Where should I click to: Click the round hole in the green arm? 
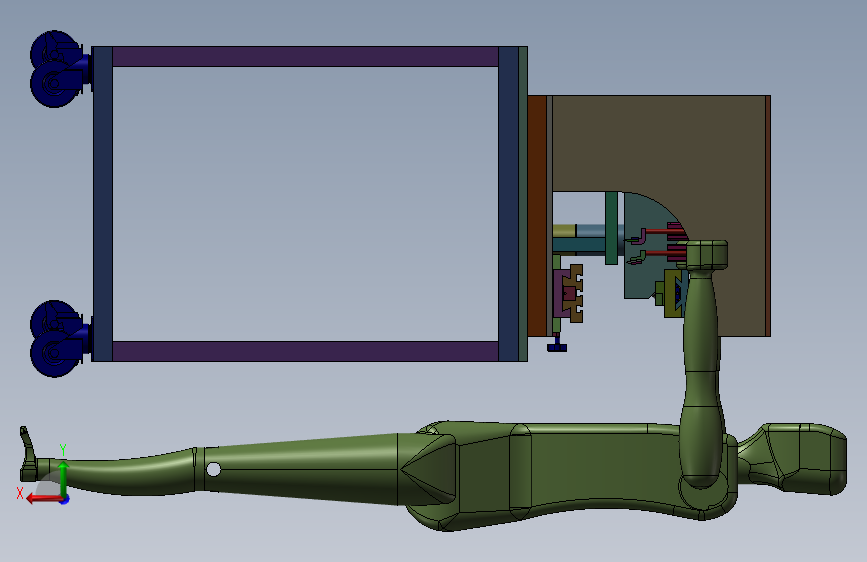[x=213, y=470]
